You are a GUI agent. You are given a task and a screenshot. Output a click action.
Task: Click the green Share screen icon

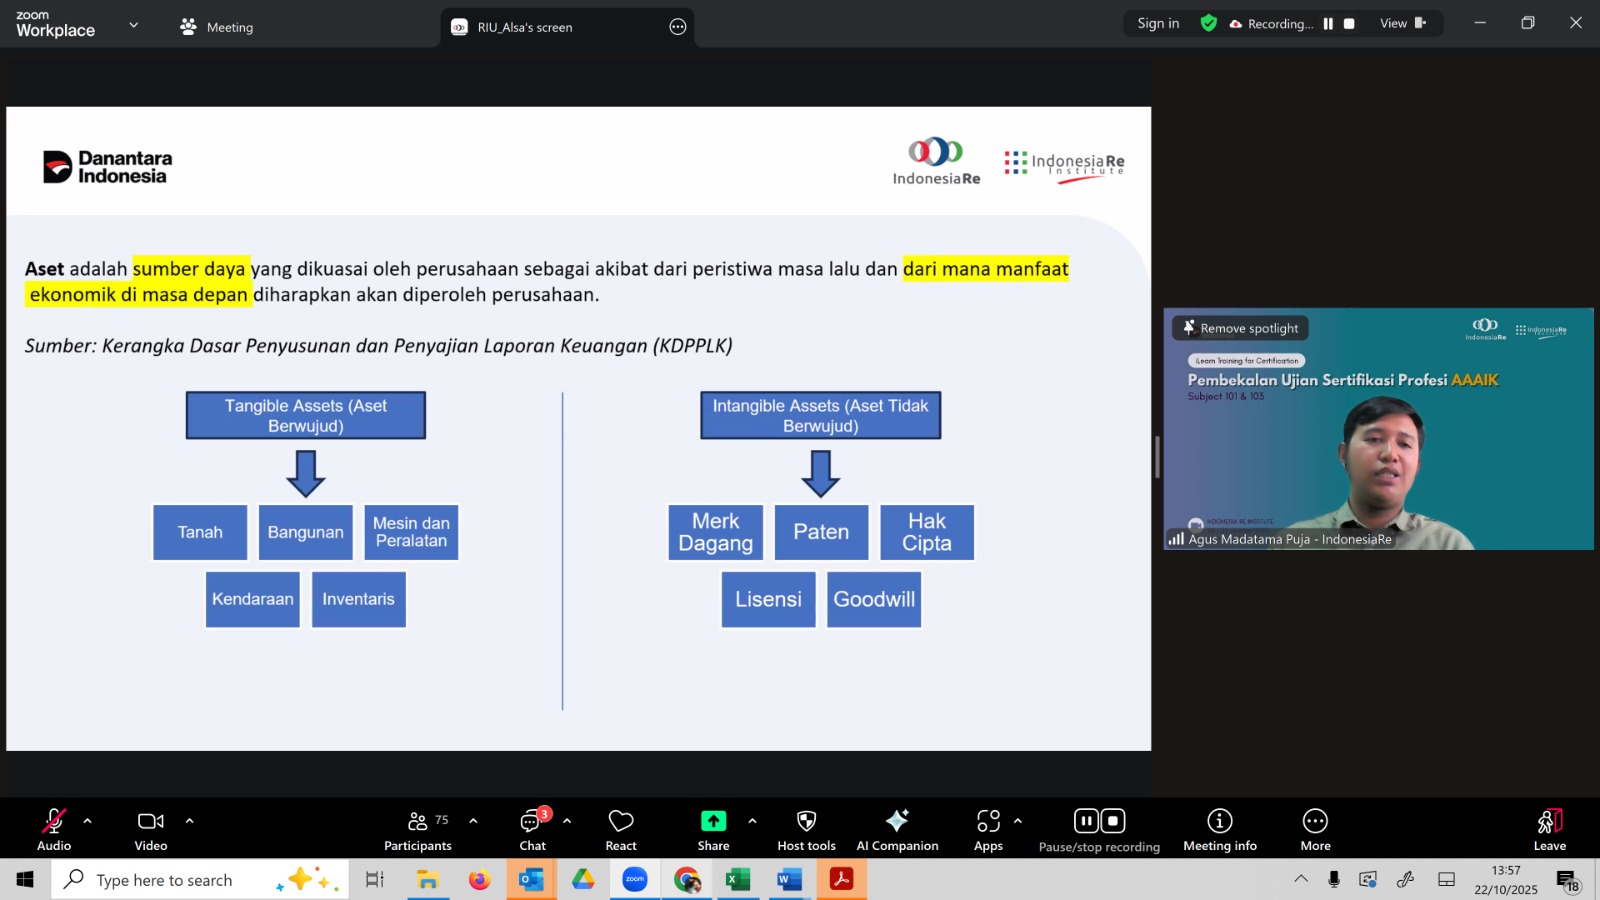713,821
